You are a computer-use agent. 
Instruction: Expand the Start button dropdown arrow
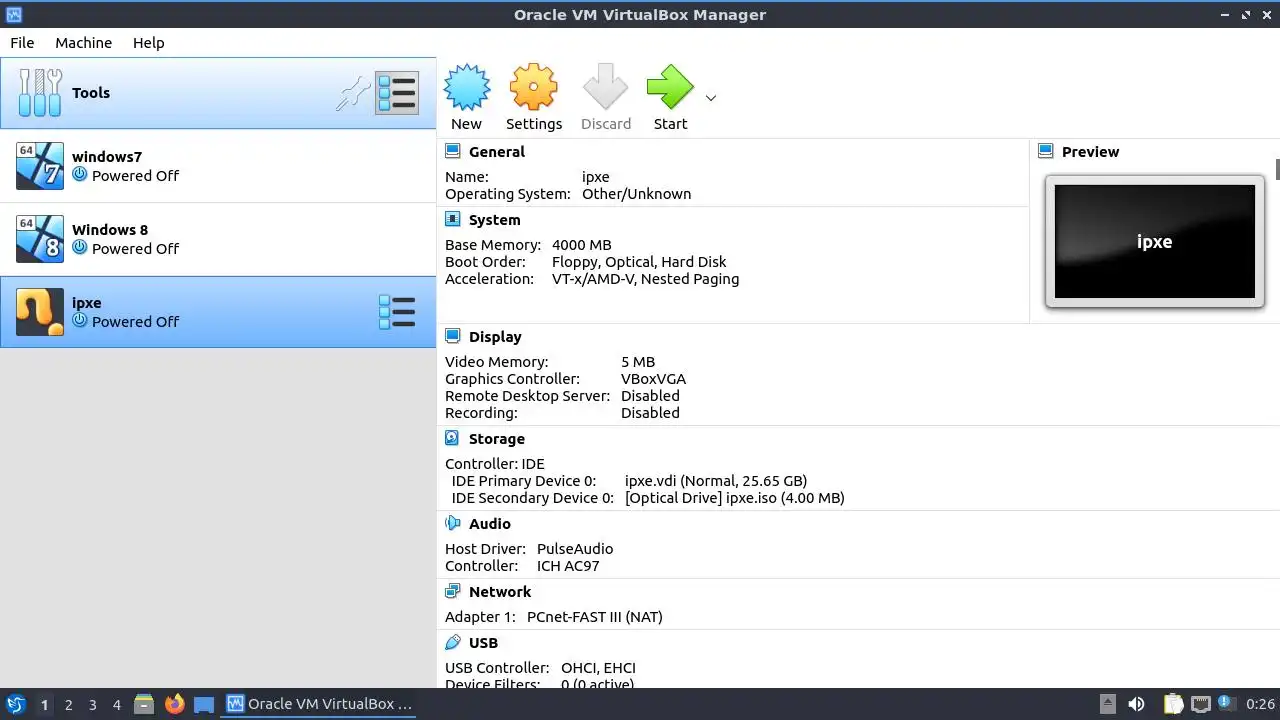pos(711,98)
